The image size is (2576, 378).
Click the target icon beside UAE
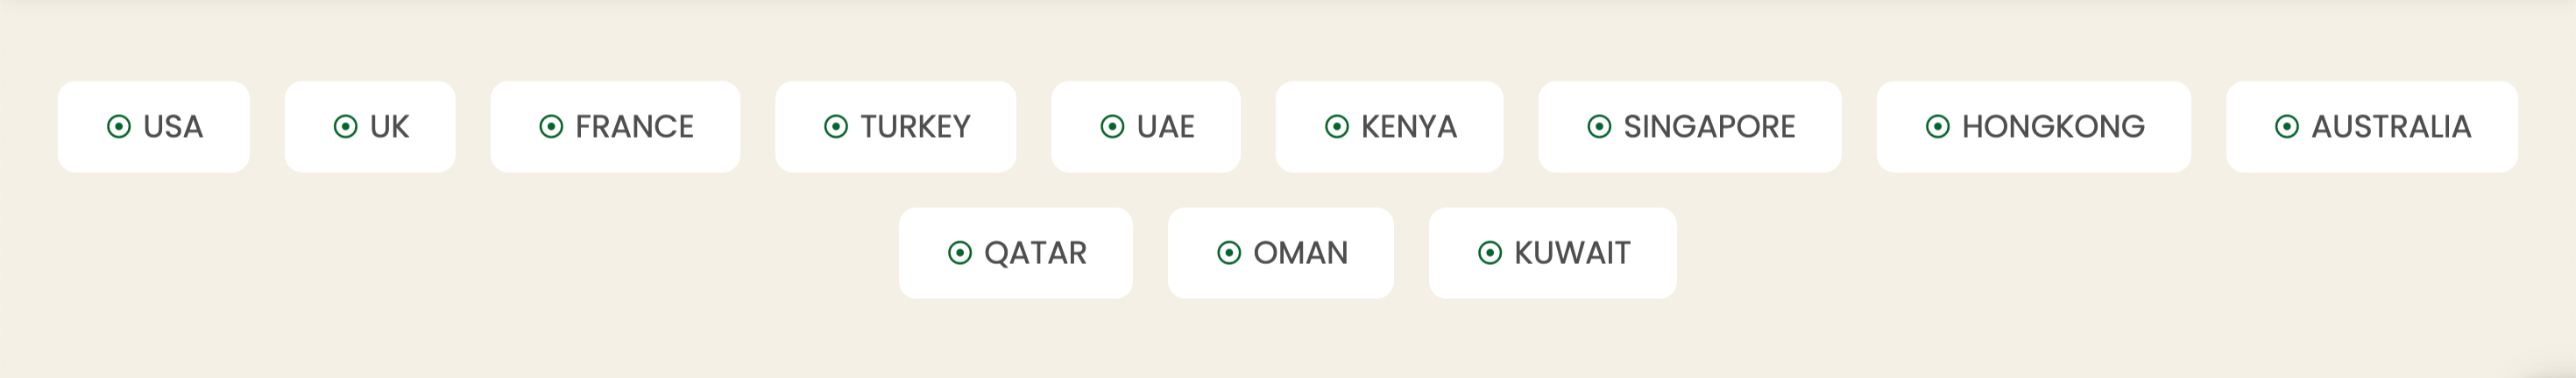[1112, 127]
